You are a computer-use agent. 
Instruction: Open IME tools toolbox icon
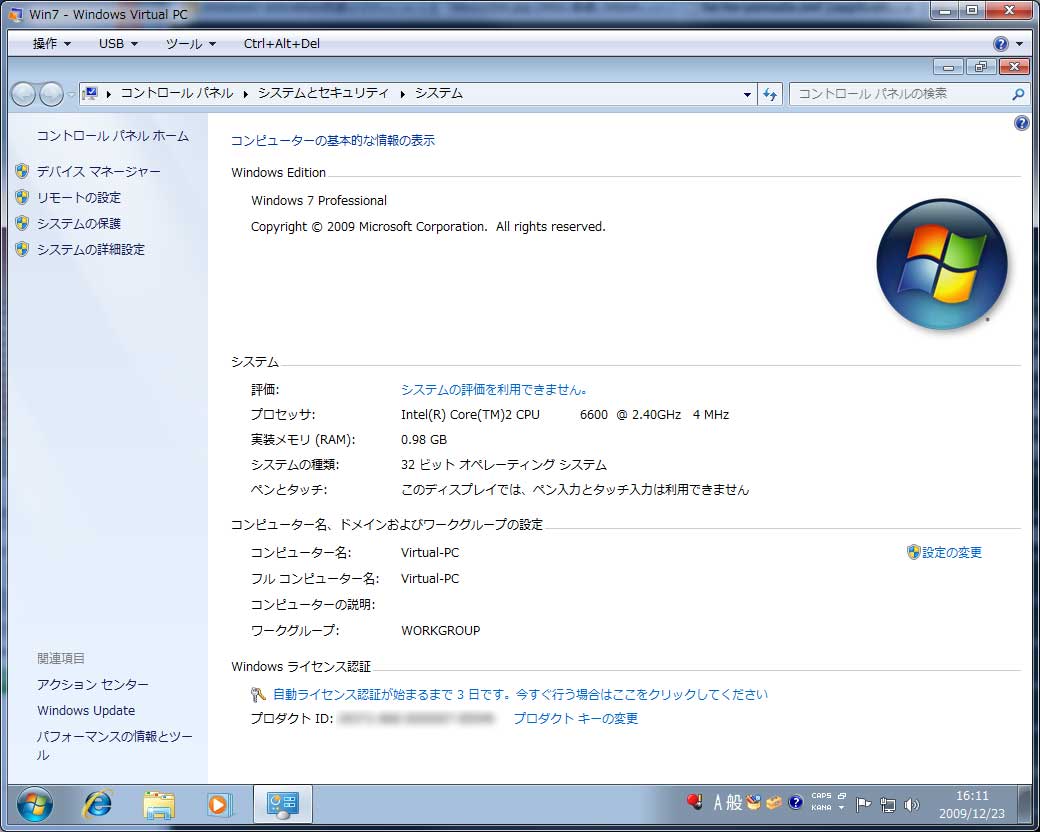(x=774, y=803)
